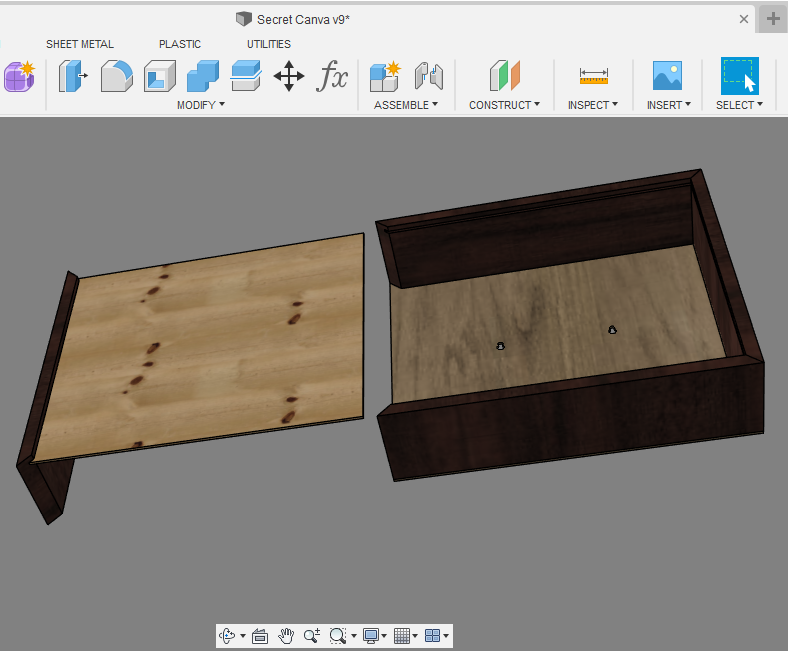Select the Joint tool
The image size is (788, 651).
pyautogui.click(x=429, y=76)
